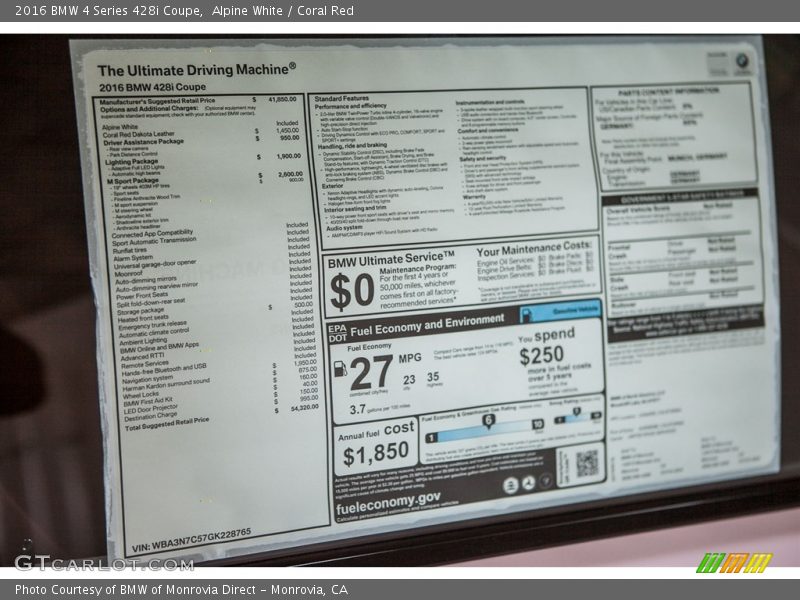Viewport: 800px width, 600px height.
Task: Click the '2016 BMW 428i Coupe' model line
Action: pos(152,87)
